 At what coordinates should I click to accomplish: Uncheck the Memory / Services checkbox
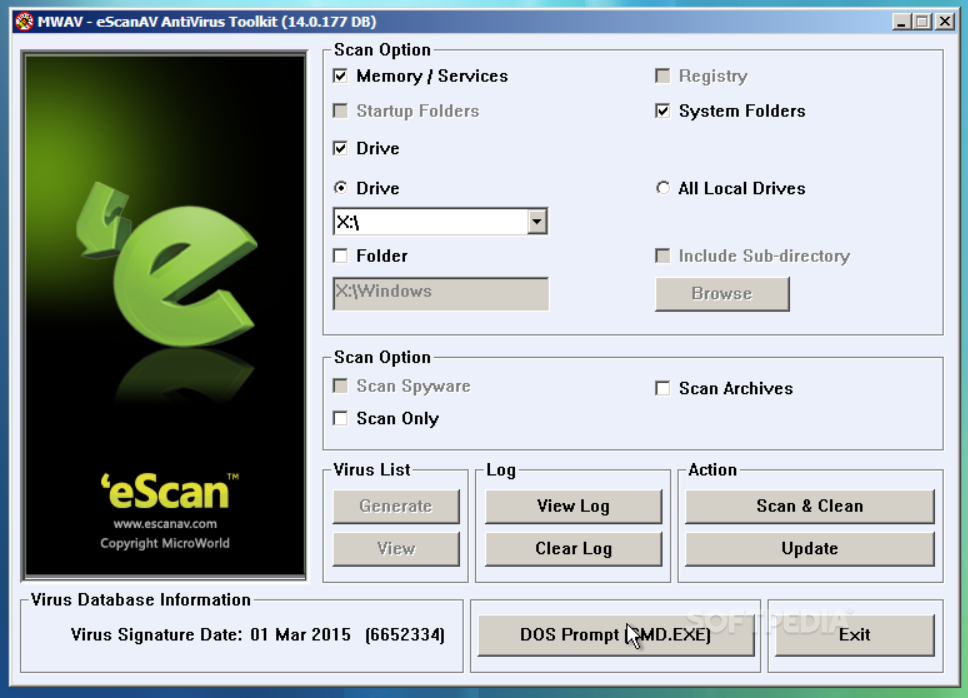point(340,76)
